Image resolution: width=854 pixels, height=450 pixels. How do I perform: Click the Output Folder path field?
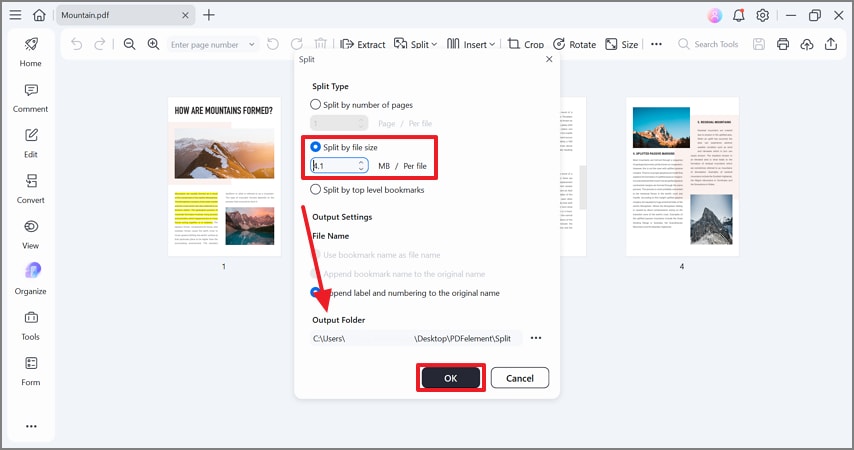tap(416, 338)
